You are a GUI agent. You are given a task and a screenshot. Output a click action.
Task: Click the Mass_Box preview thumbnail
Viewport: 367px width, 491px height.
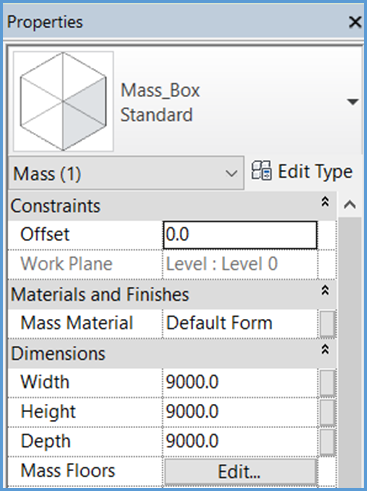point(63,101)
